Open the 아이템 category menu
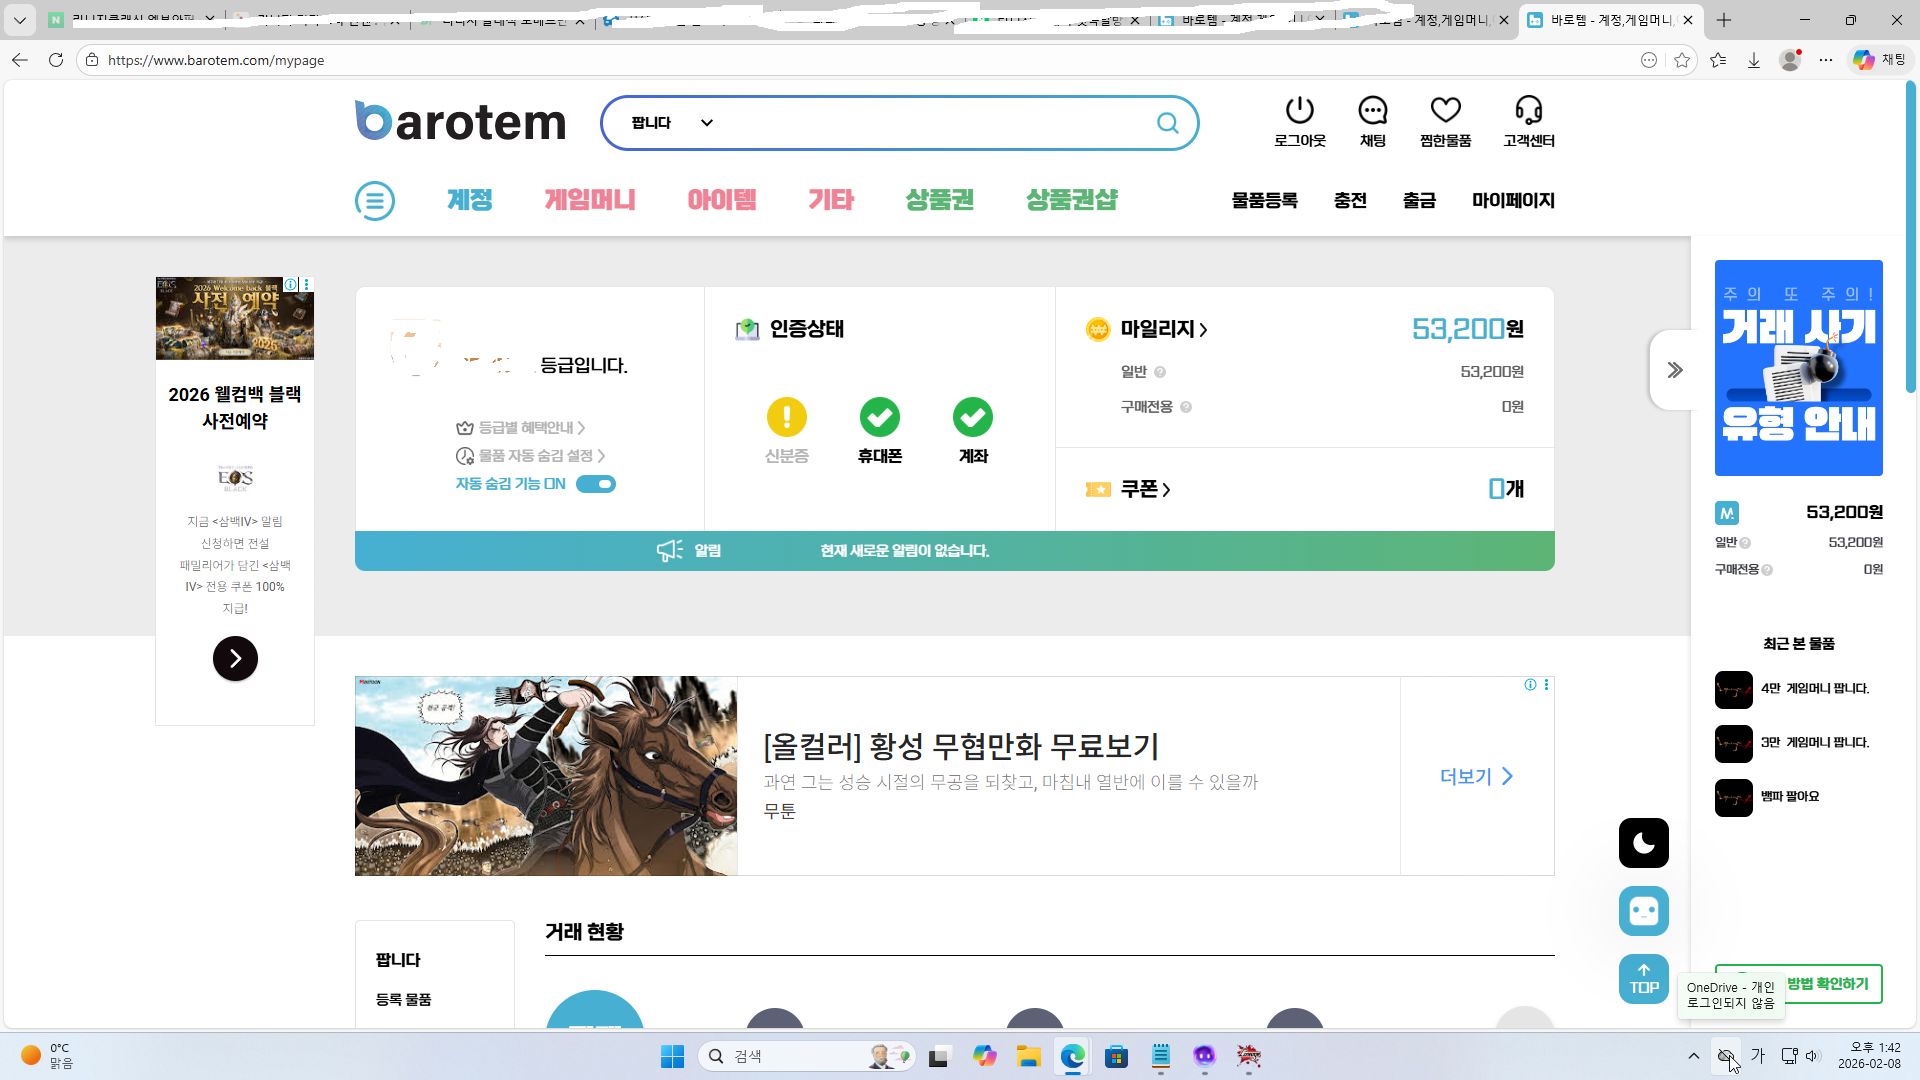 (x=722, y=200)
